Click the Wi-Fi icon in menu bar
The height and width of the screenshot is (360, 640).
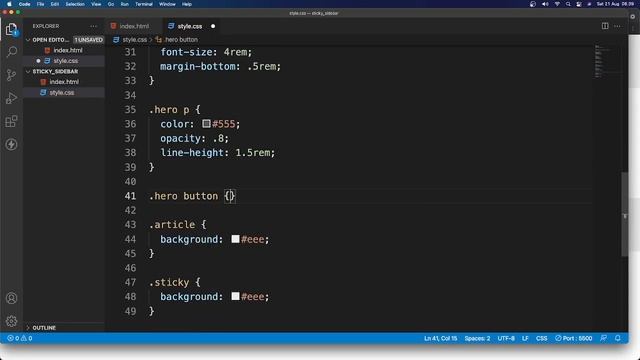pyautogui.click(x=557, y=4)
